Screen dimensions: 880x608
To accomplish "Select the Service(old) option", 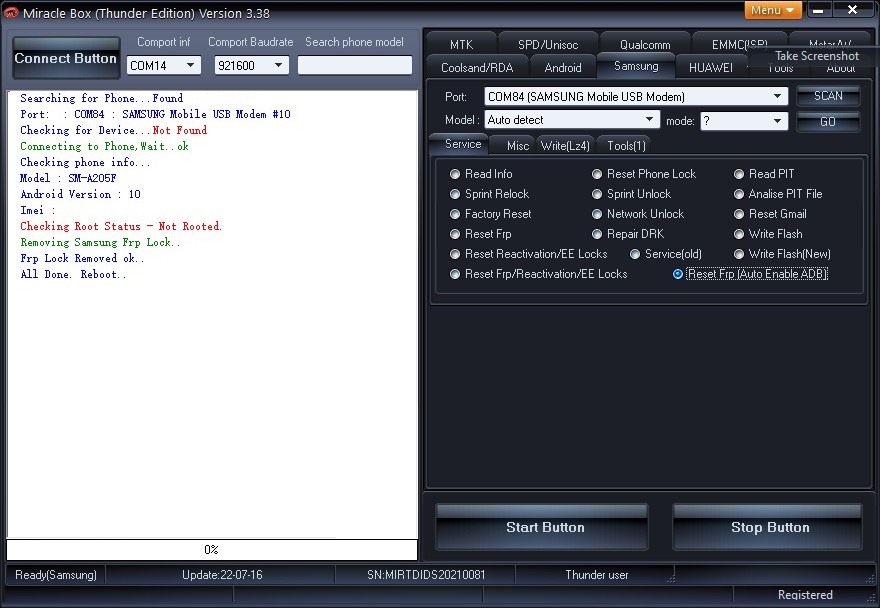I will (666, 254).
